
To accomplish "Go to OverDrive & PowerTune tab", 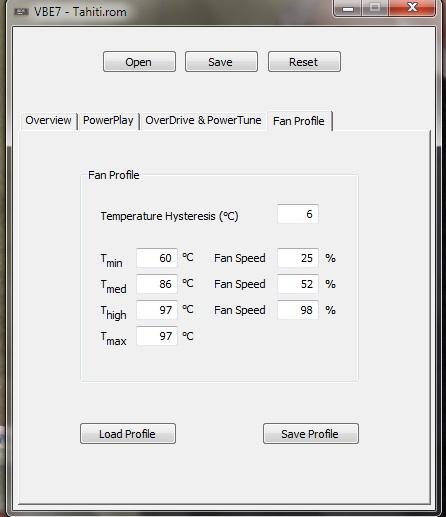I will click(x=203, y=120).
